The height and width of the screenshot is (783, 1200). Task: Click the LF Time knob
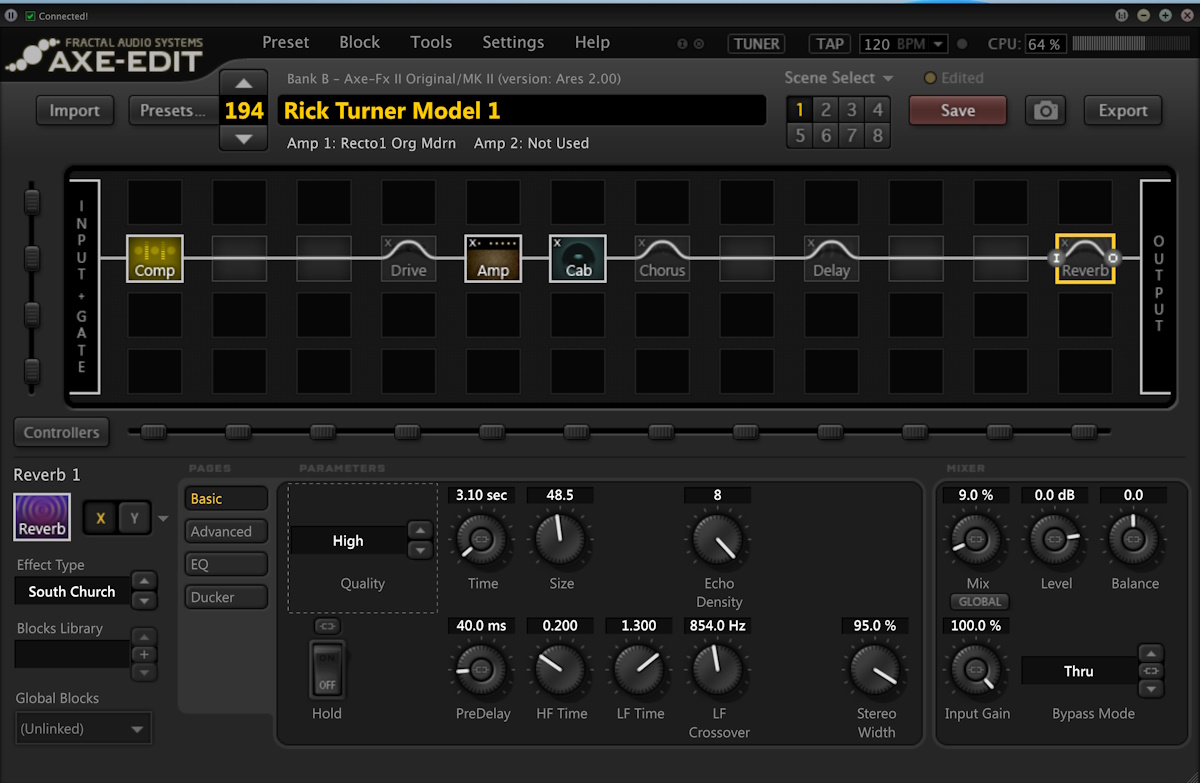[638, 669]
